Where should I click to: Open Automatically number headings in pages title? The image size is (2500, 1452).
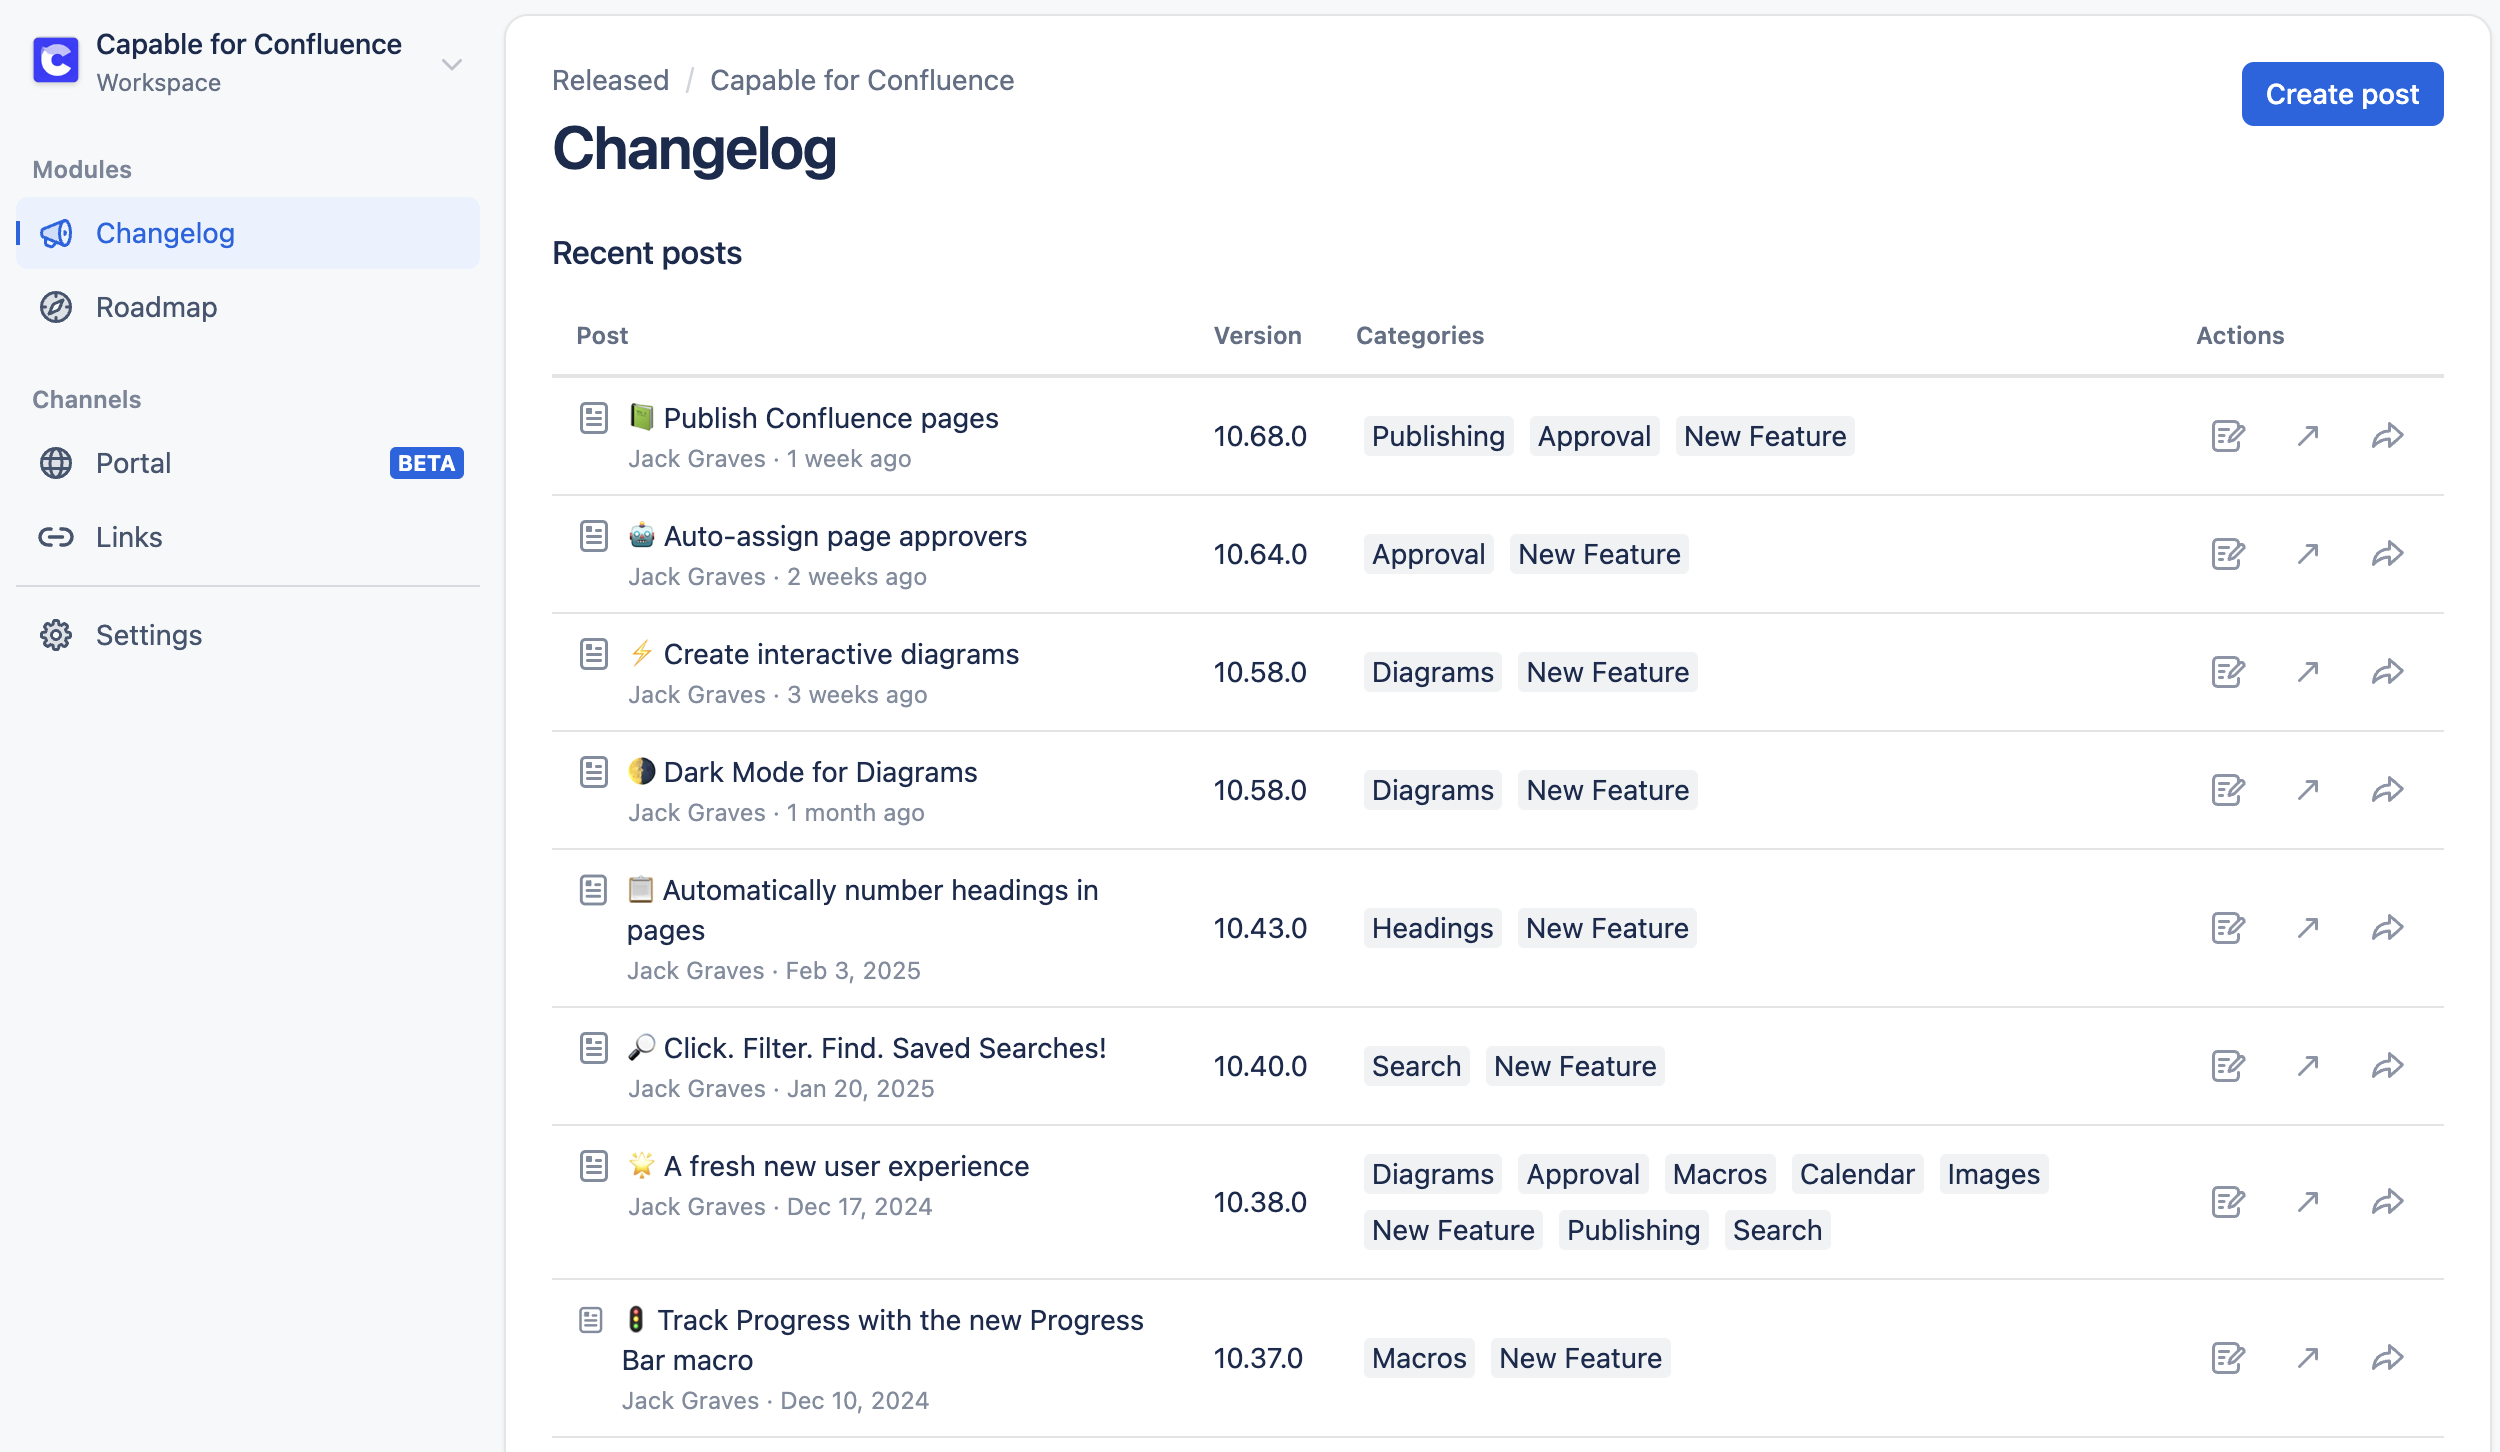(x=862, y=910)
